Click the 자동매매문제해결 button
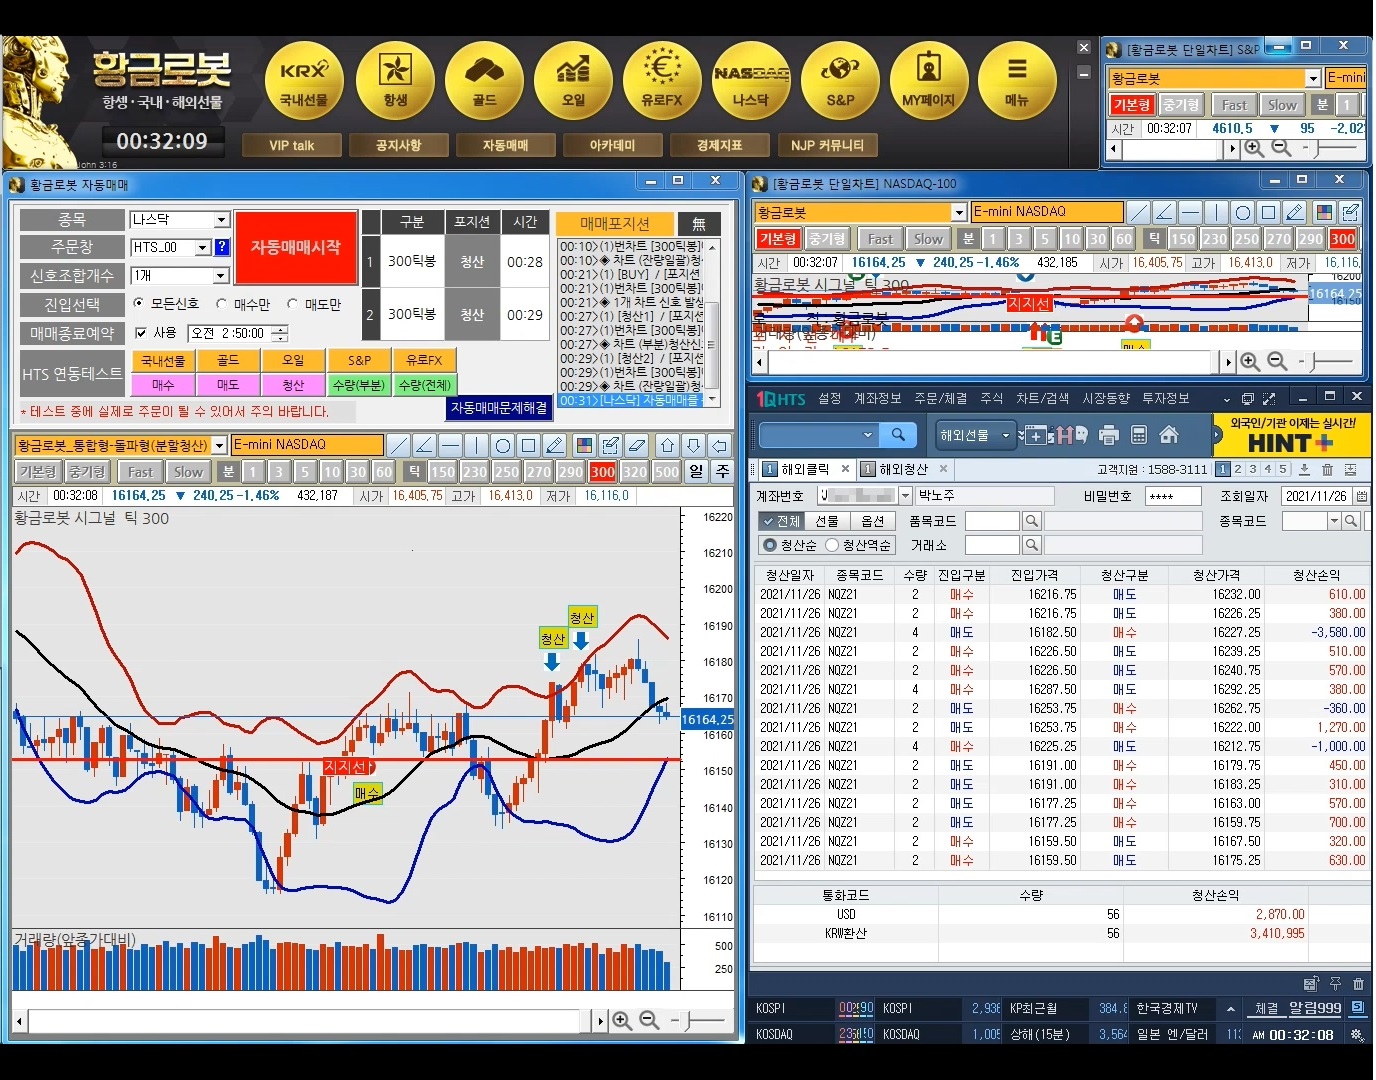This screenshot has height=1080, width=1376. click(499, 408)
